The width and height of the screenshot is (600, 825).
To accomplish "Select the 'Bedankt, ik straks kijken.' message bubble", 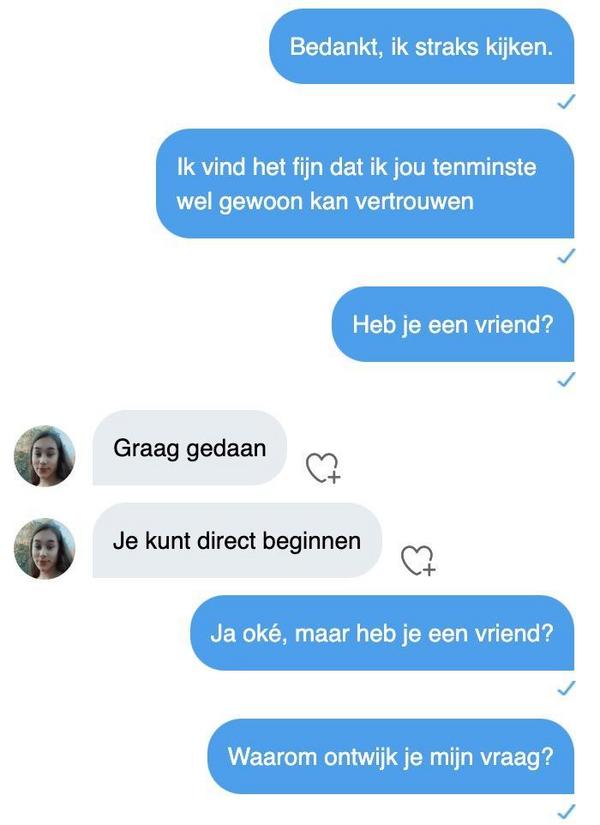I will [422, 46].
